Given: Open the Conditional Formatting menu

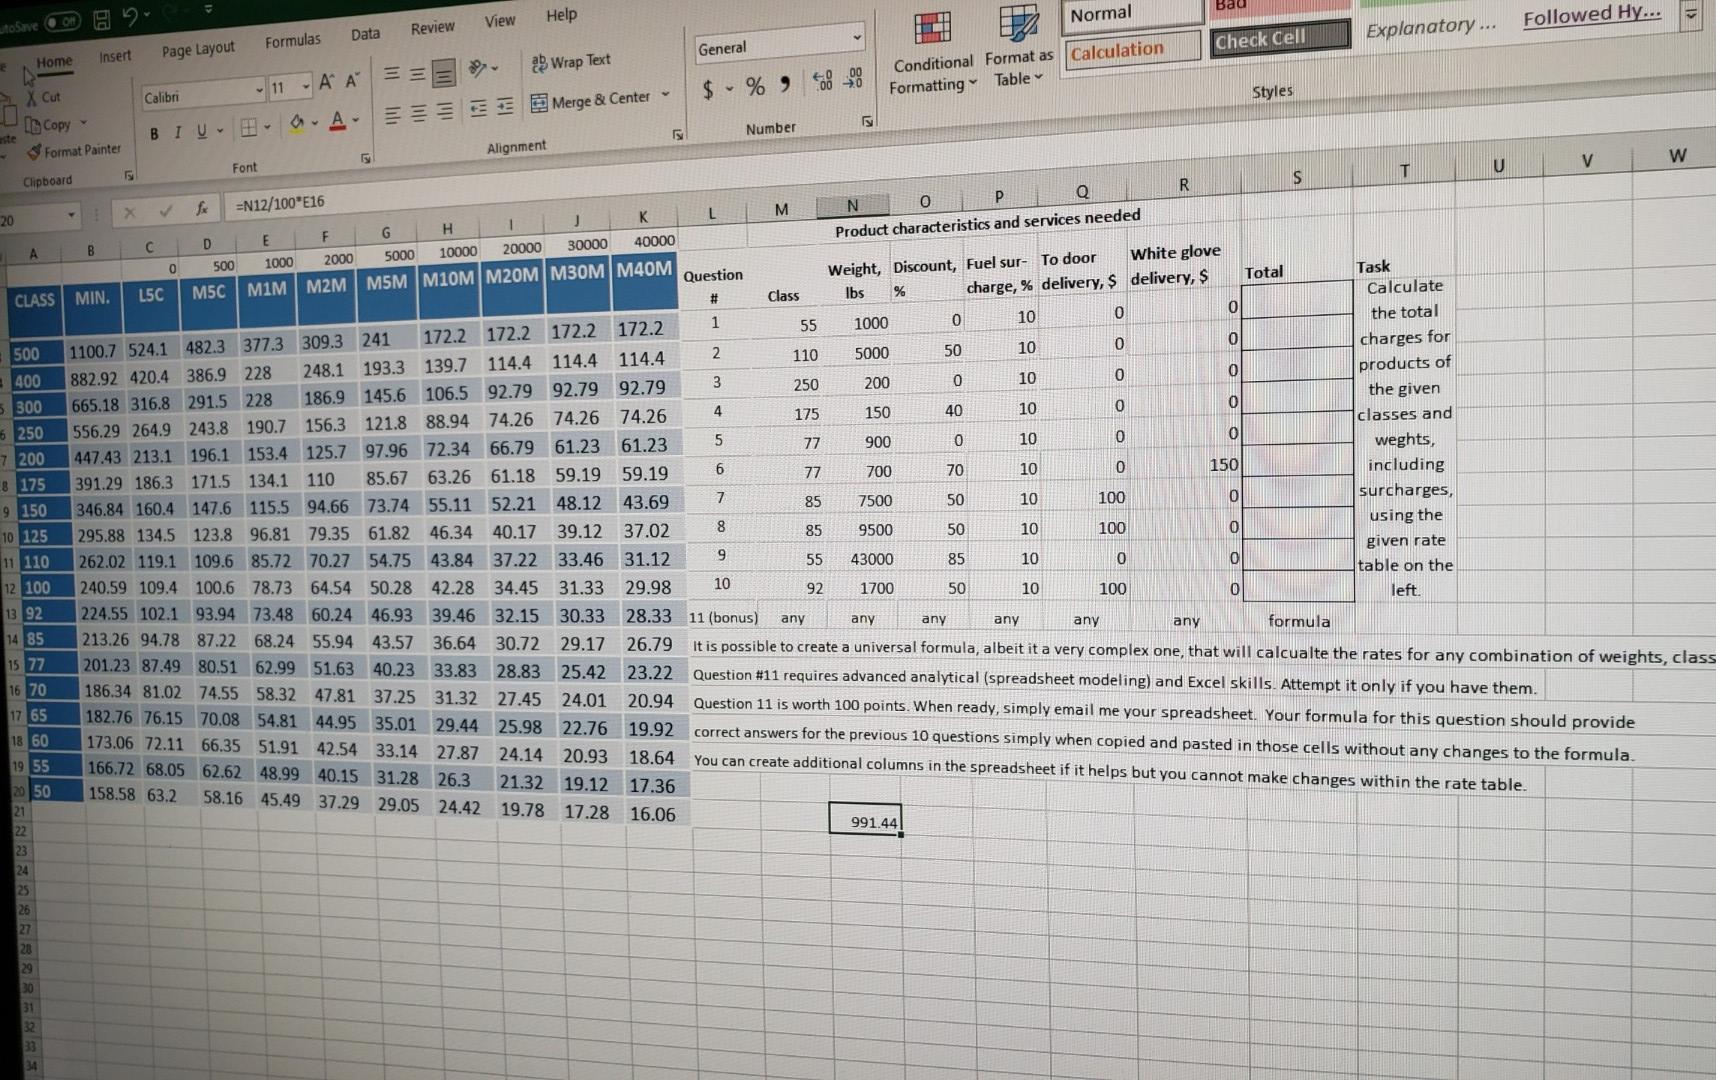Looking at the screenshot, I should (933, 52).
